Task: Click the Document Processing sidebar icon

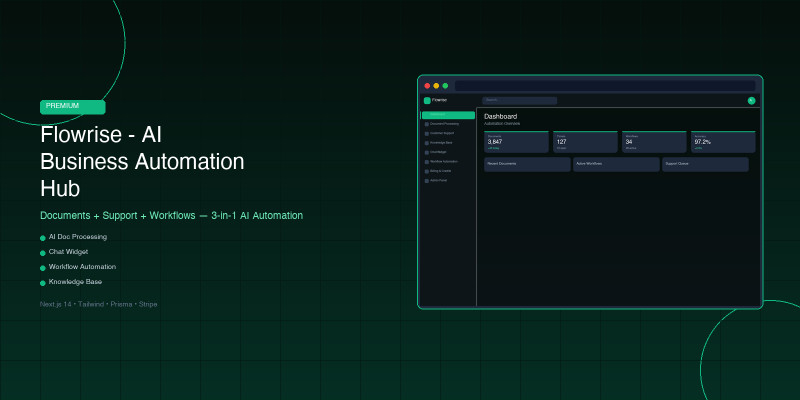Action: pos(426,124)
